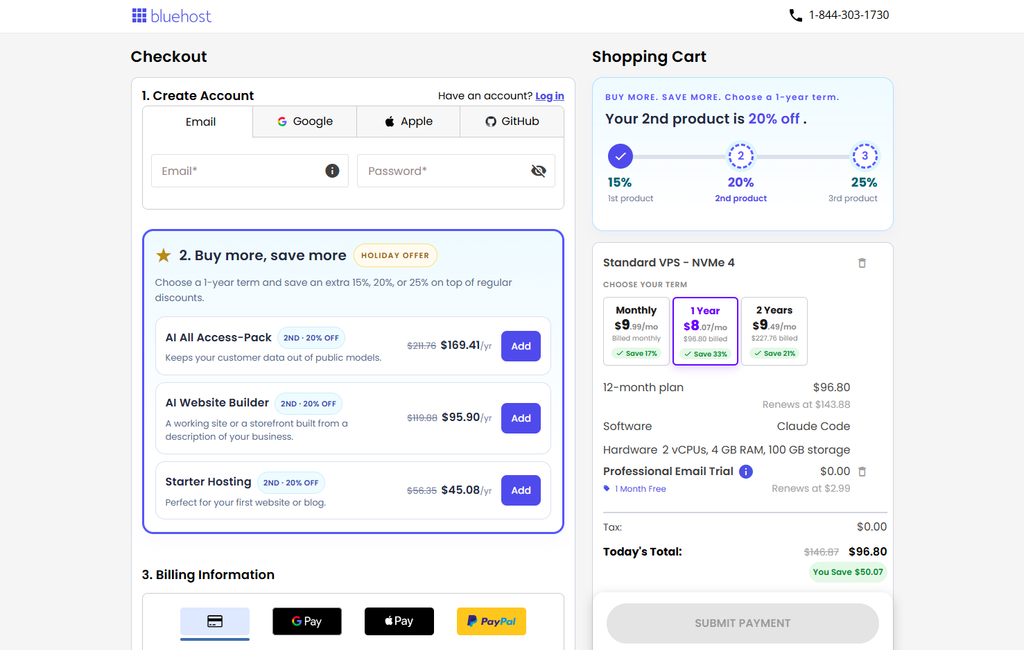This screenshot has height=650, width=1024.
Task: Toggle password visibility eye icon
Action: (x=538, y=171)
